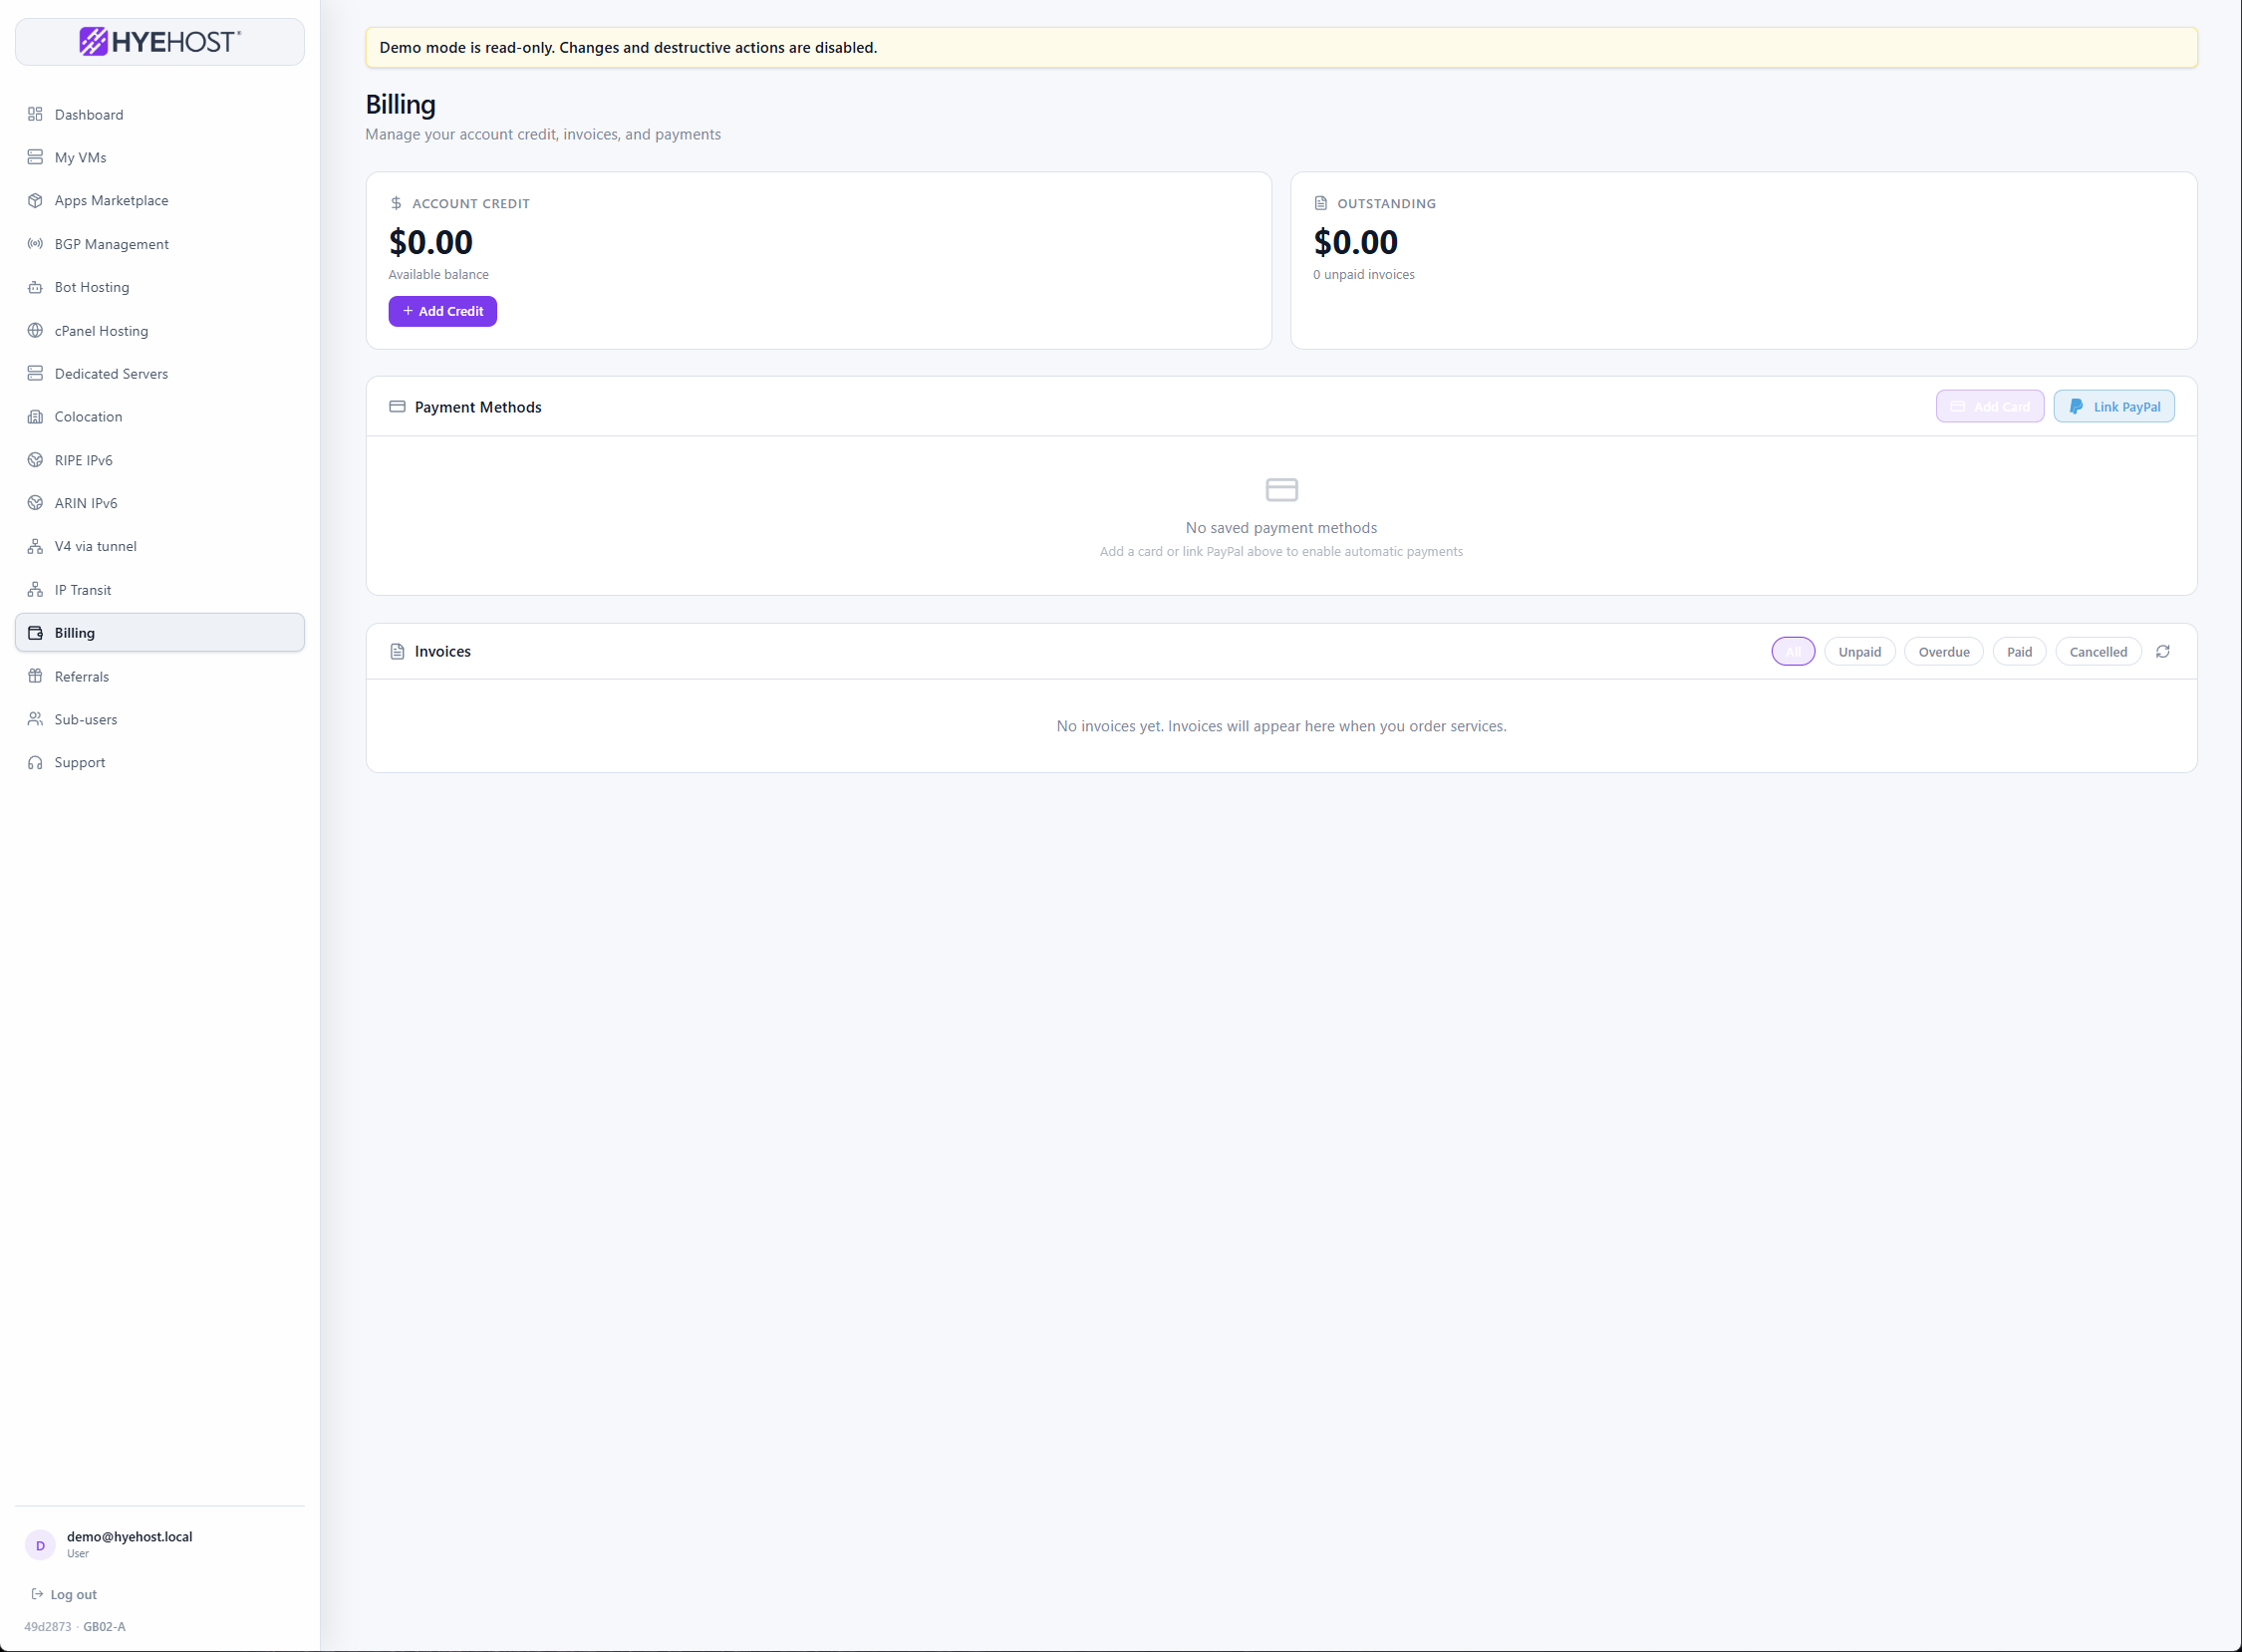This screenshot has width=2242, height=1652.
Task: Open Dedicated Servers page
Action: point(160,373)
